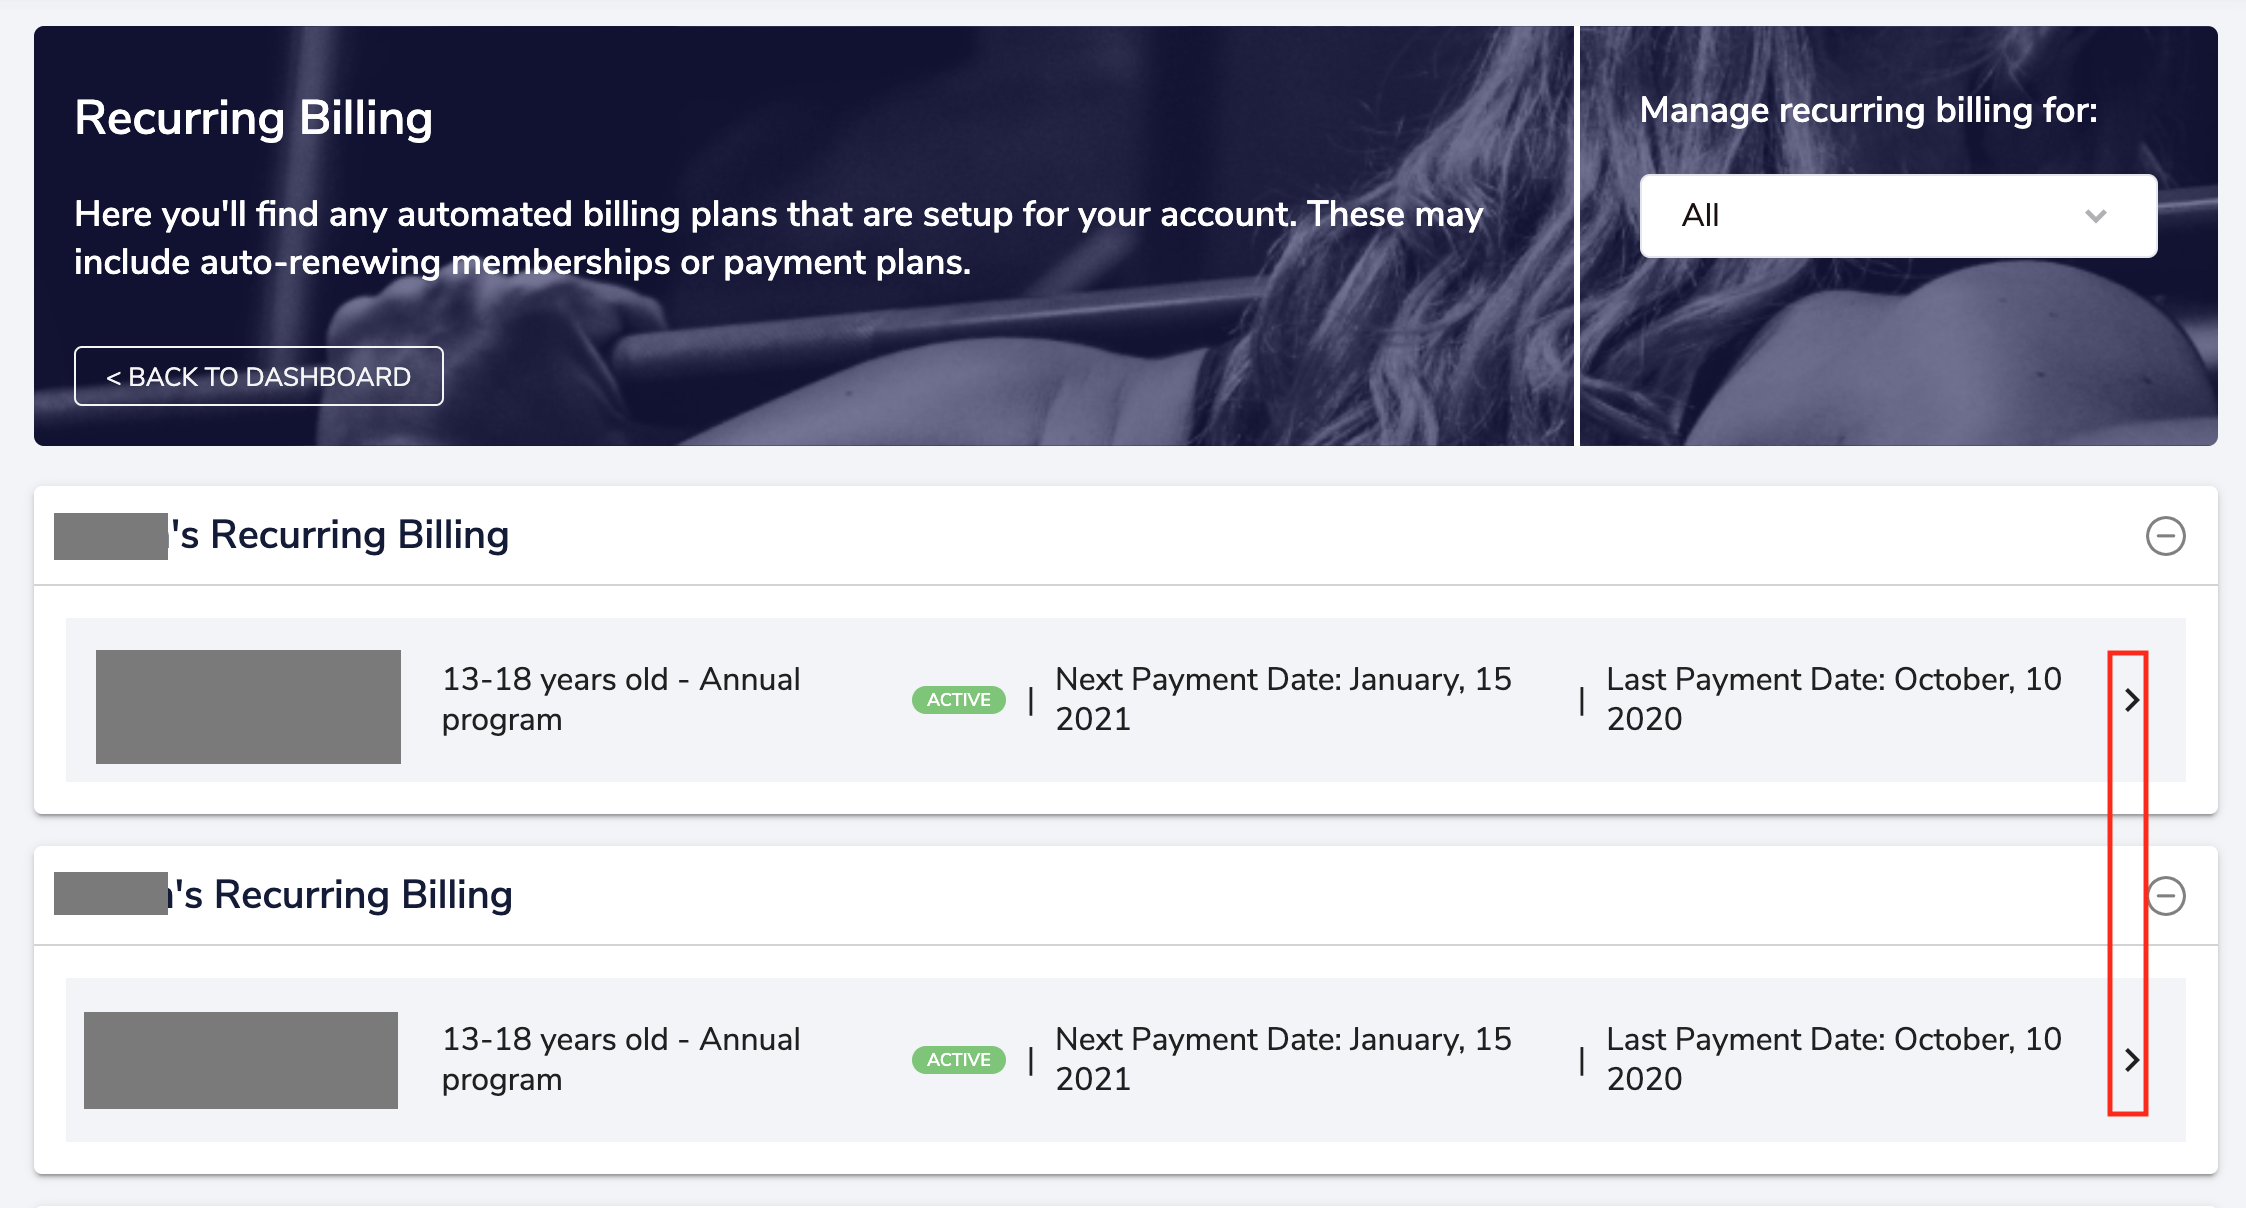Click the first ACTIVE status badge
The width and height of the screenshot is (2246, 1208).
click(958, 700)
